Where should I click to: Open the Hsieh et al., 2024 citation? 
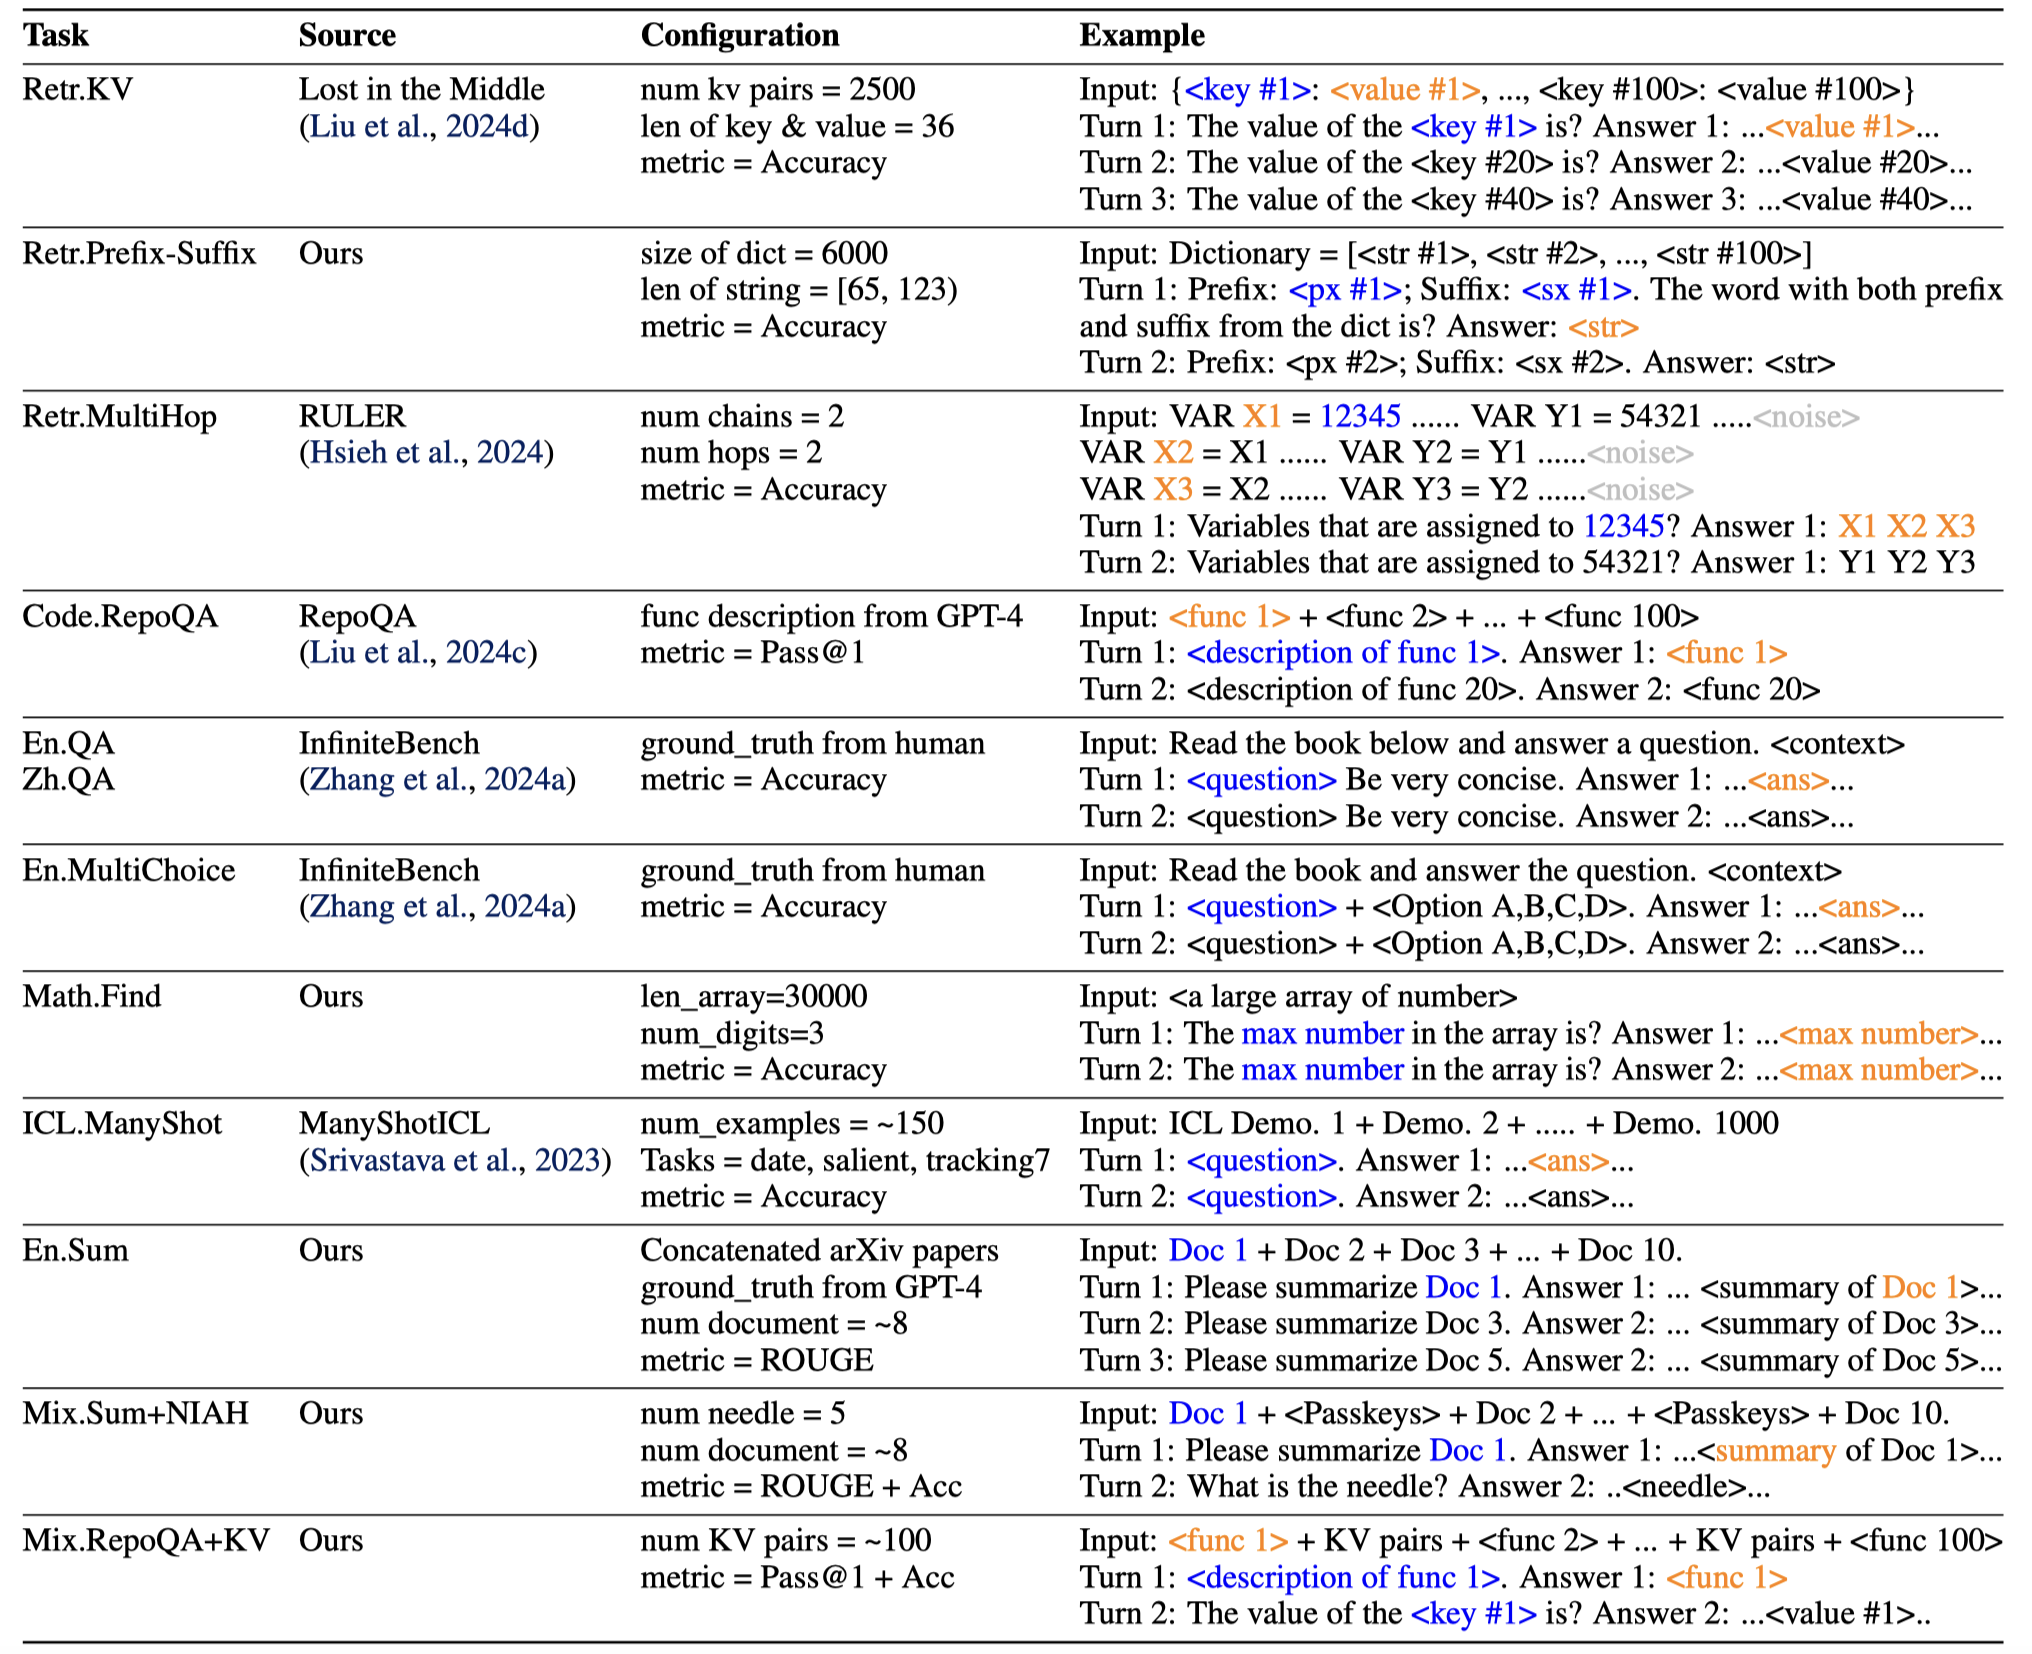coord(426,453)
